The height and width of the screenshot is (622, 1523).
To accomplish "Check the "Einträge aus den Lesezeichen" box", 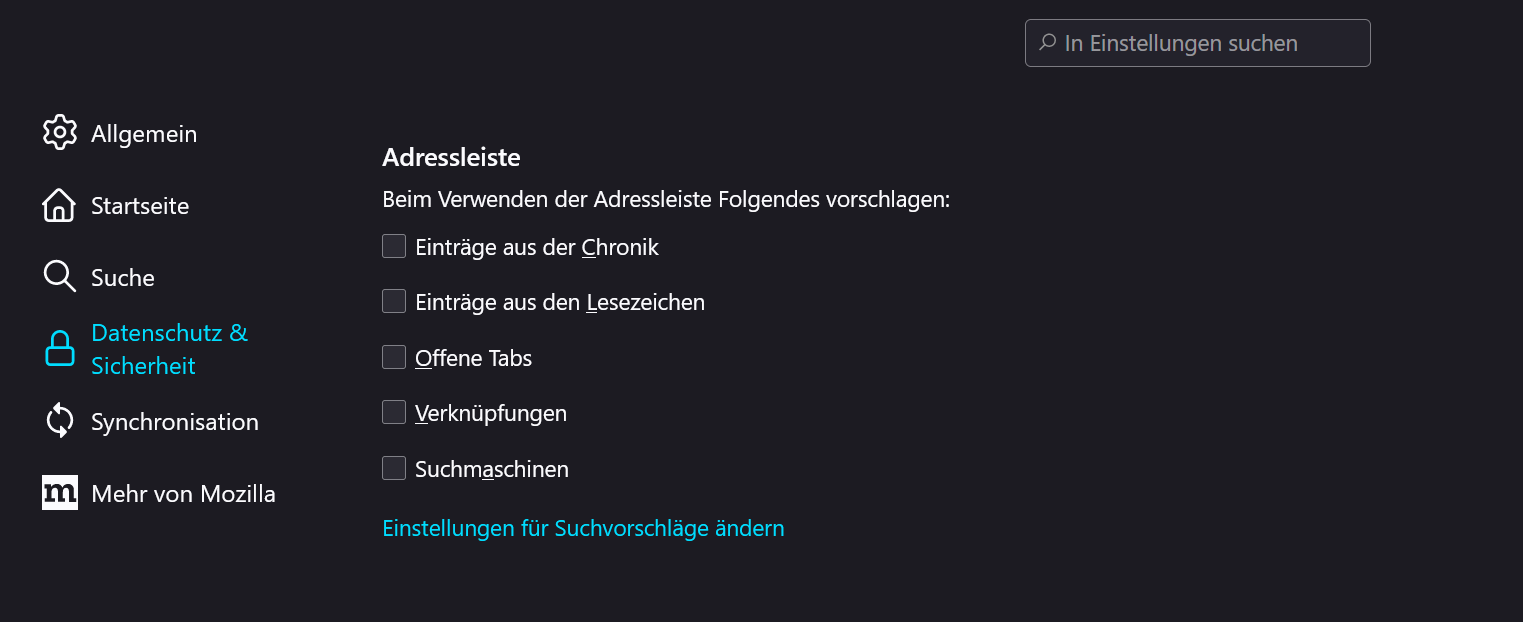I will (x=394, y=301).
